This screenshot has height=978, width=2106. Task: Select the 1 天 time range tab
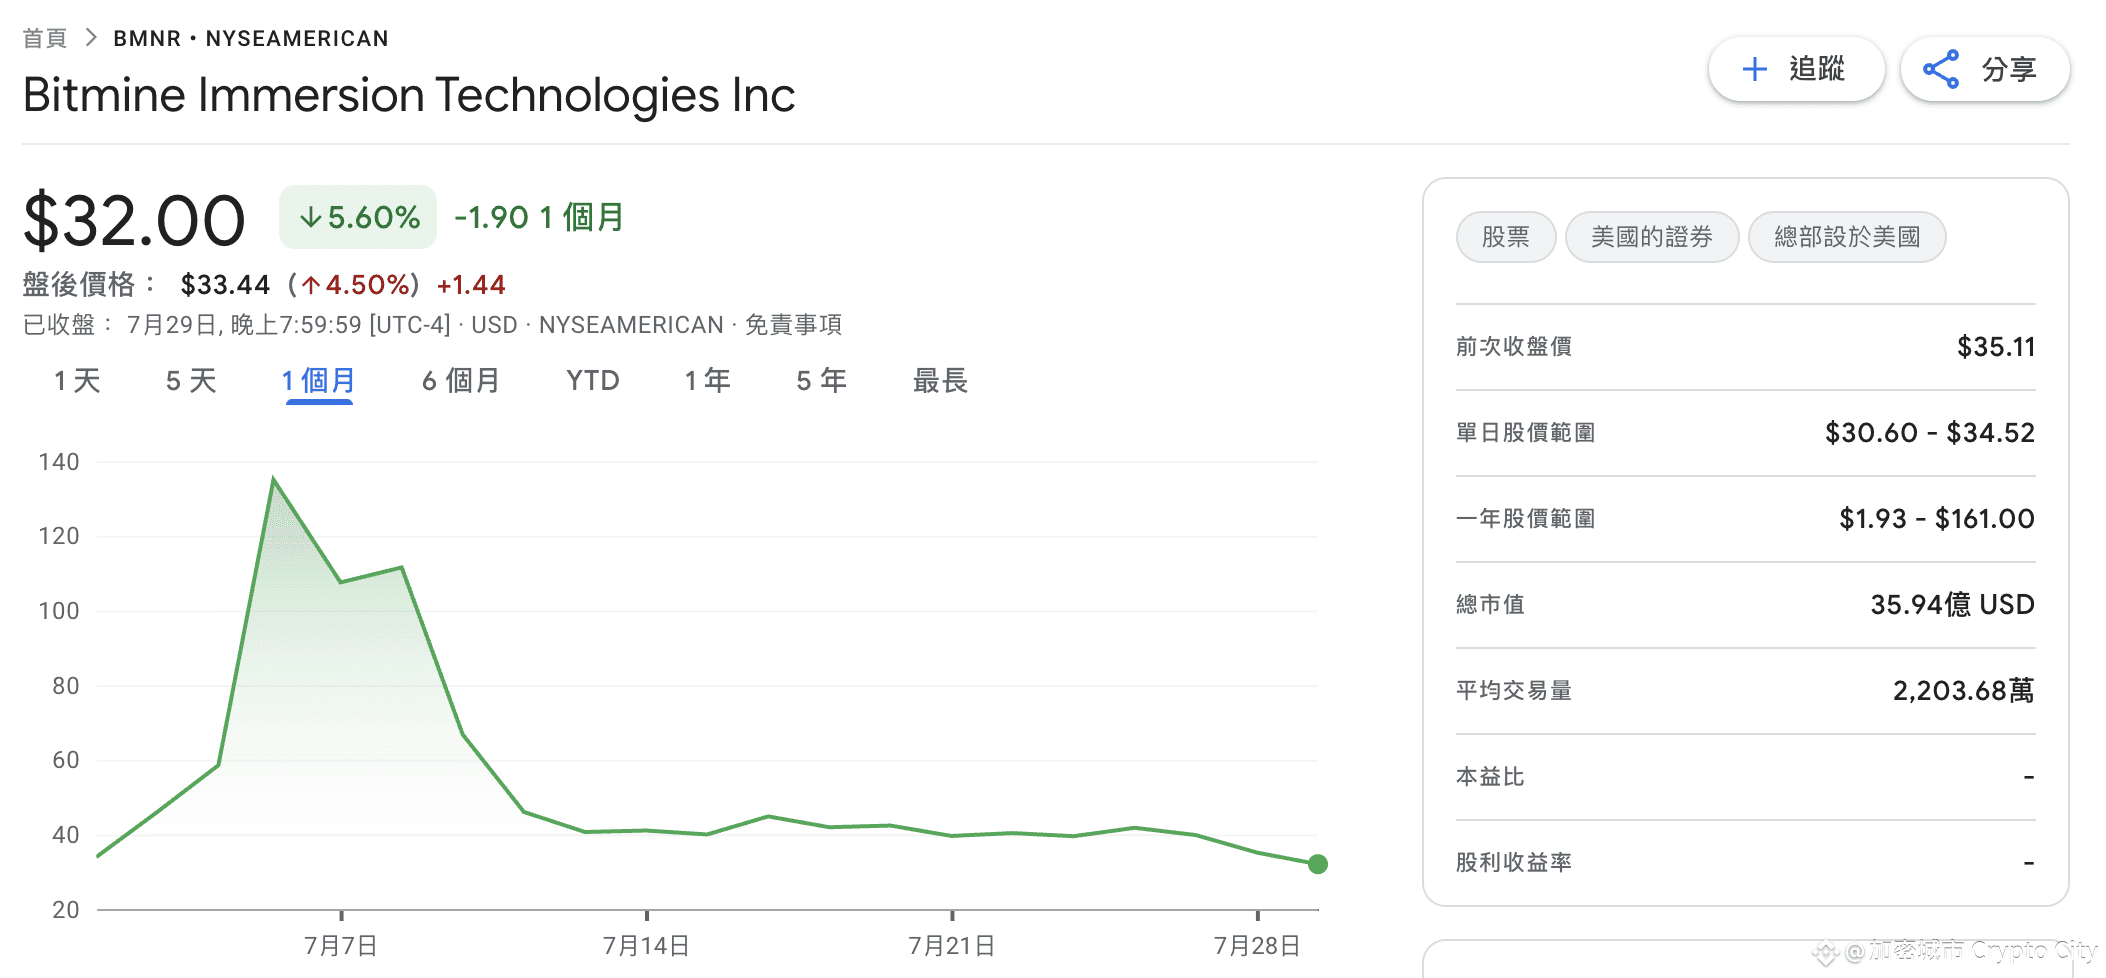click(77, 381)
